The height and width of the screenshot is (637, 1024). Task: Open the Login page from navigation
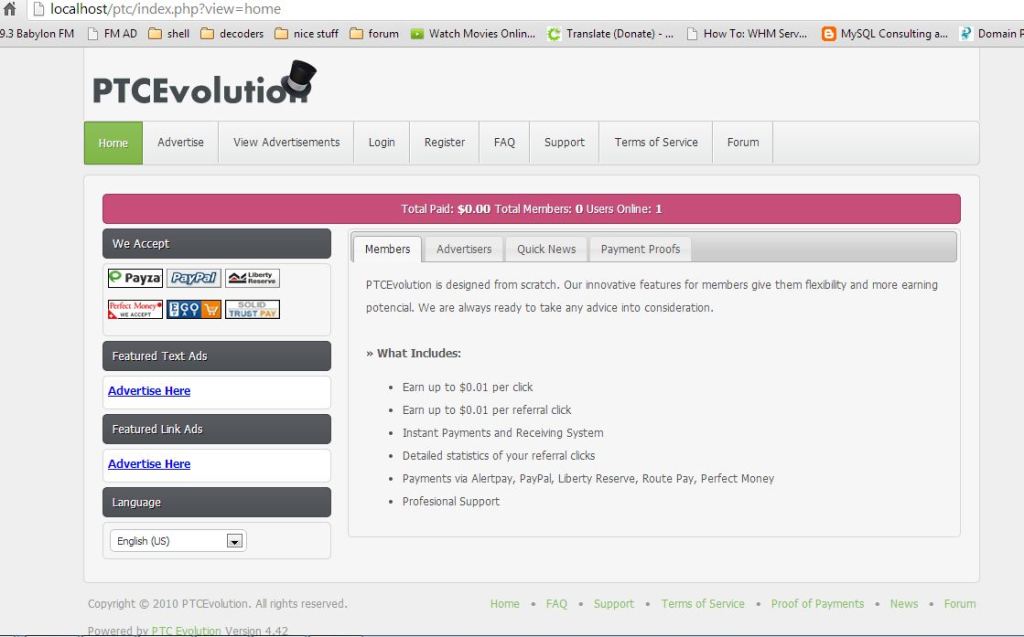point(381,142)
